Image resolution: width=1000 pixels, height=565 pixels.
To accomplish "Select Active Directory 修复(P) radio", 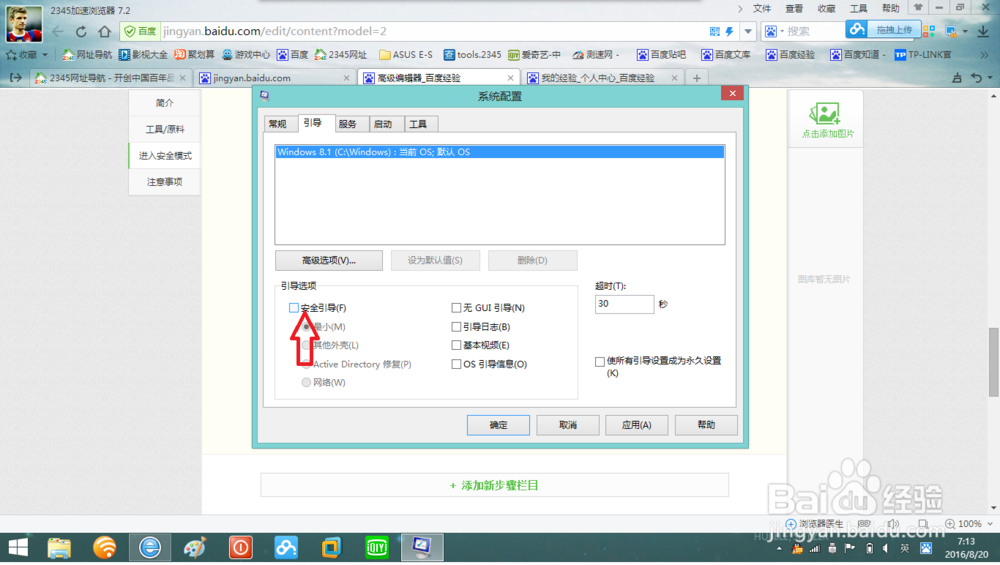I will 306,364.
